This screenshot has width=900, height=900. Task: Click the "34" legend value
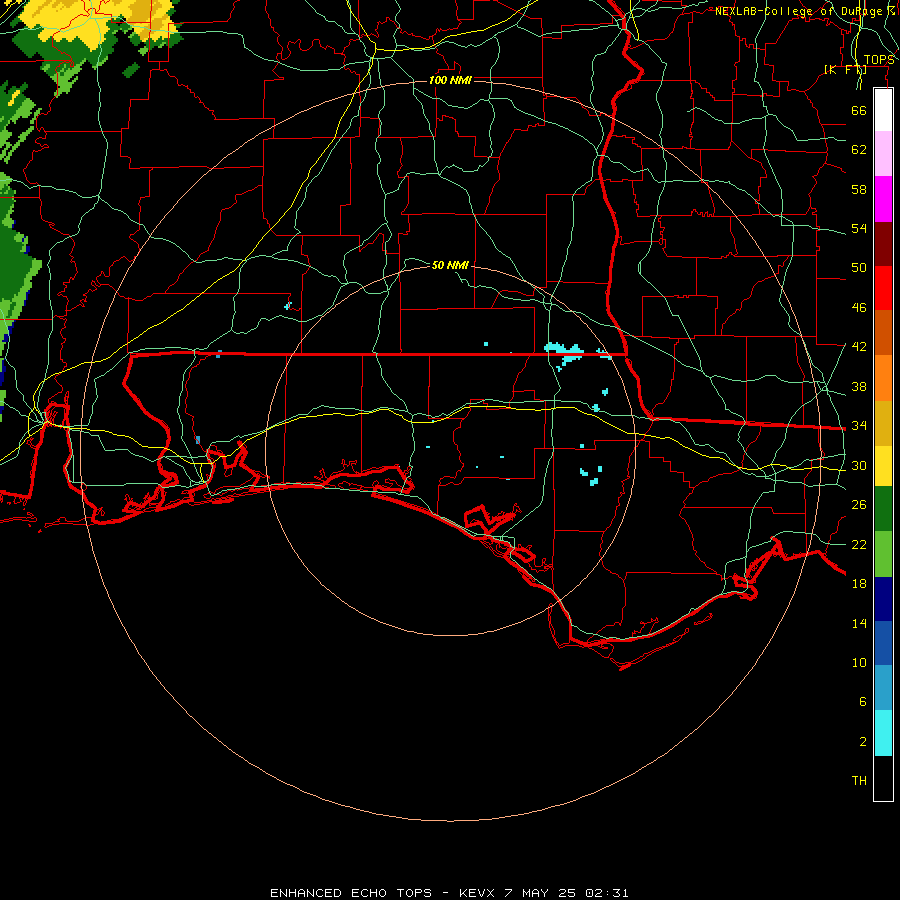pyautogui.click(x=859, y=426)
